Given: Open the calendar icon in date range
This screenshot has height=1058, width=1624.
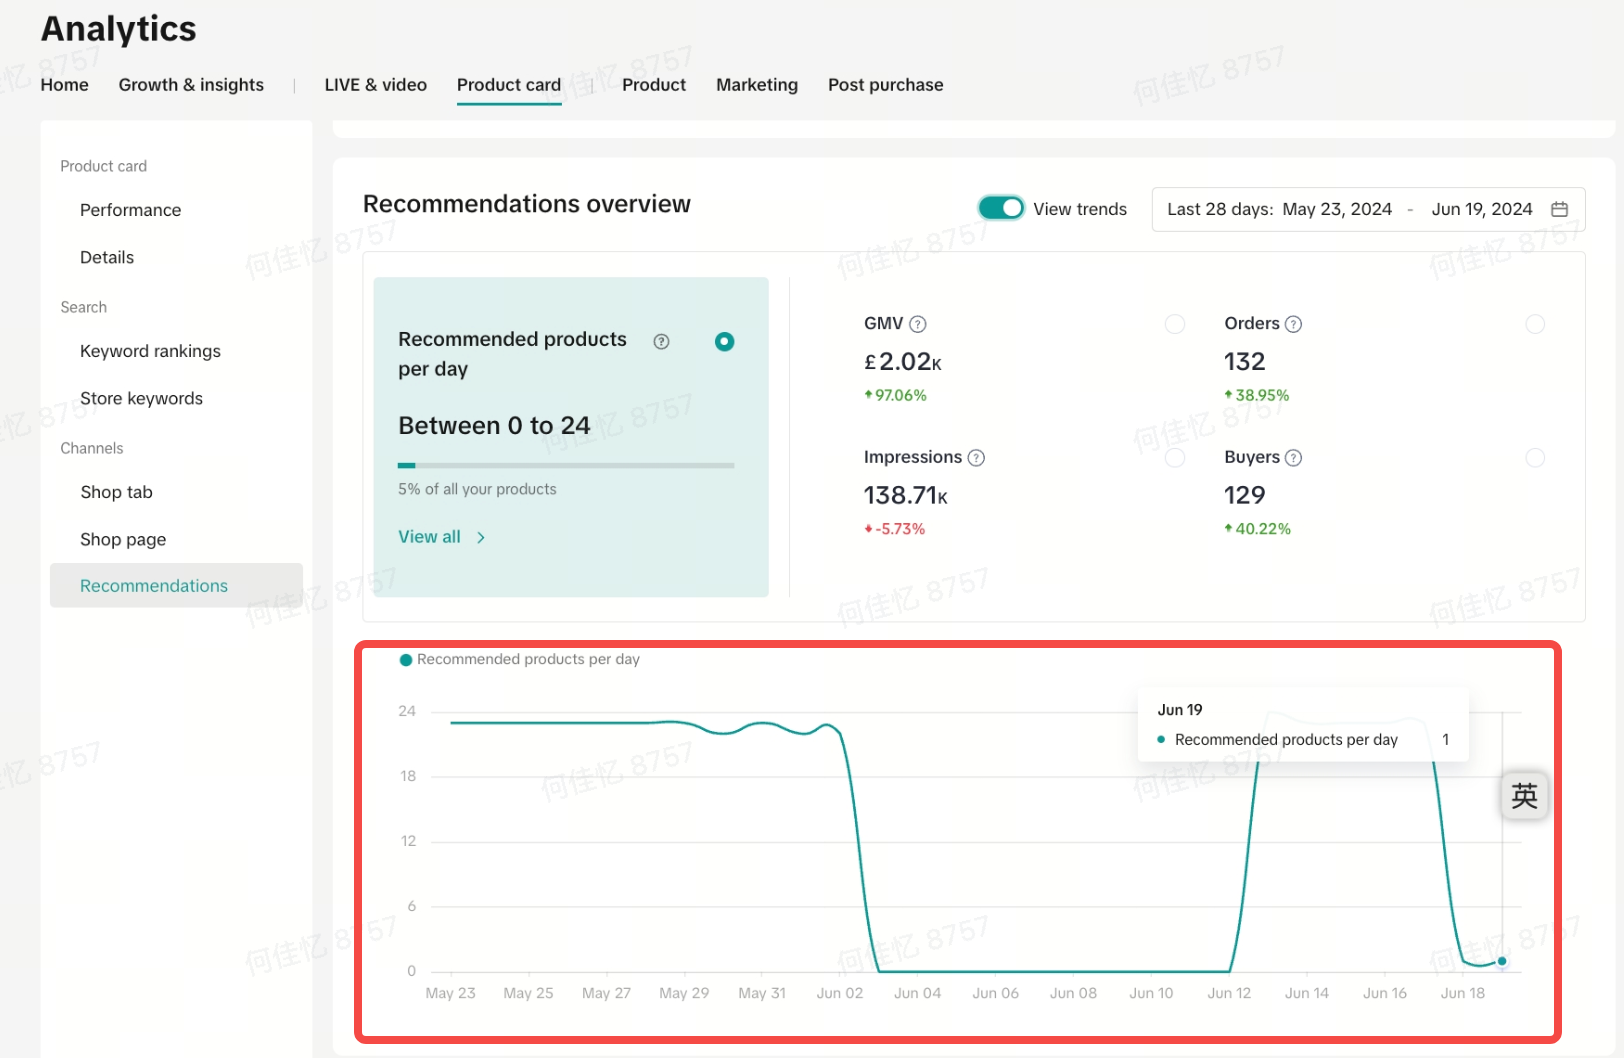Looking at the screenshot, I should coord(1559,209).
